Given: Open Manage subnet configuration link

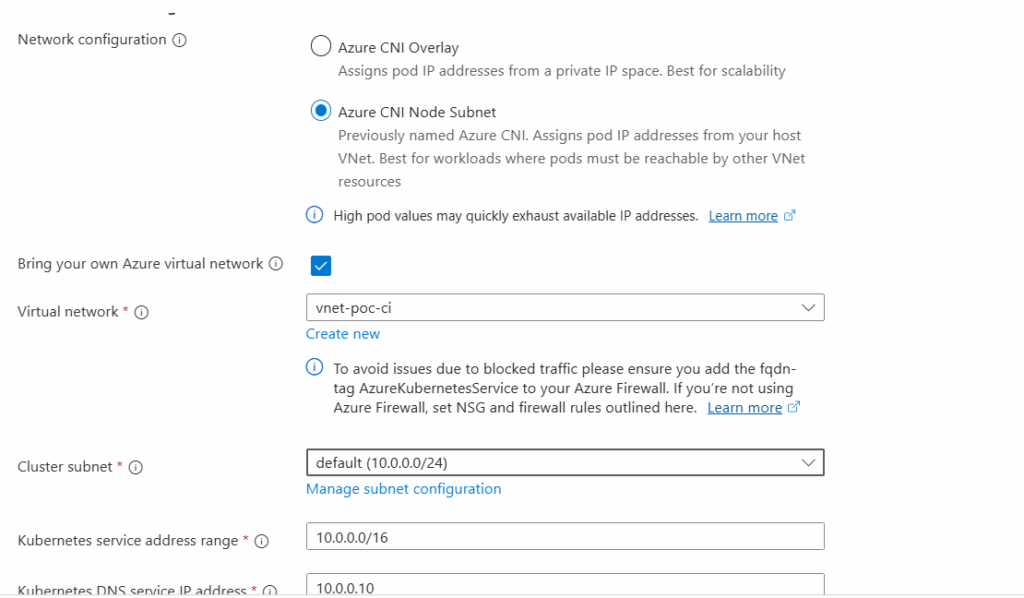Looking at the screenshot, I should click(x=404, y=489).
